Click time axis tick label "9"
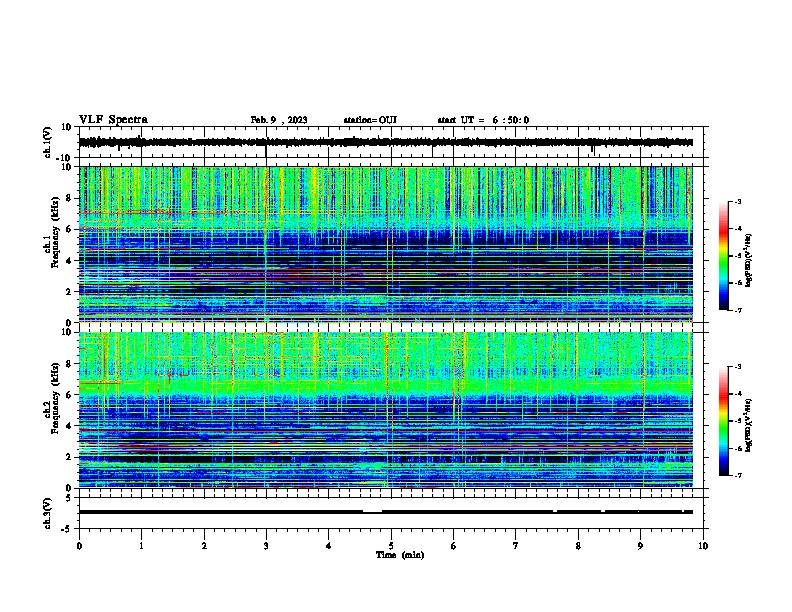This screenshot has height=612, width=792. (640, 546)
